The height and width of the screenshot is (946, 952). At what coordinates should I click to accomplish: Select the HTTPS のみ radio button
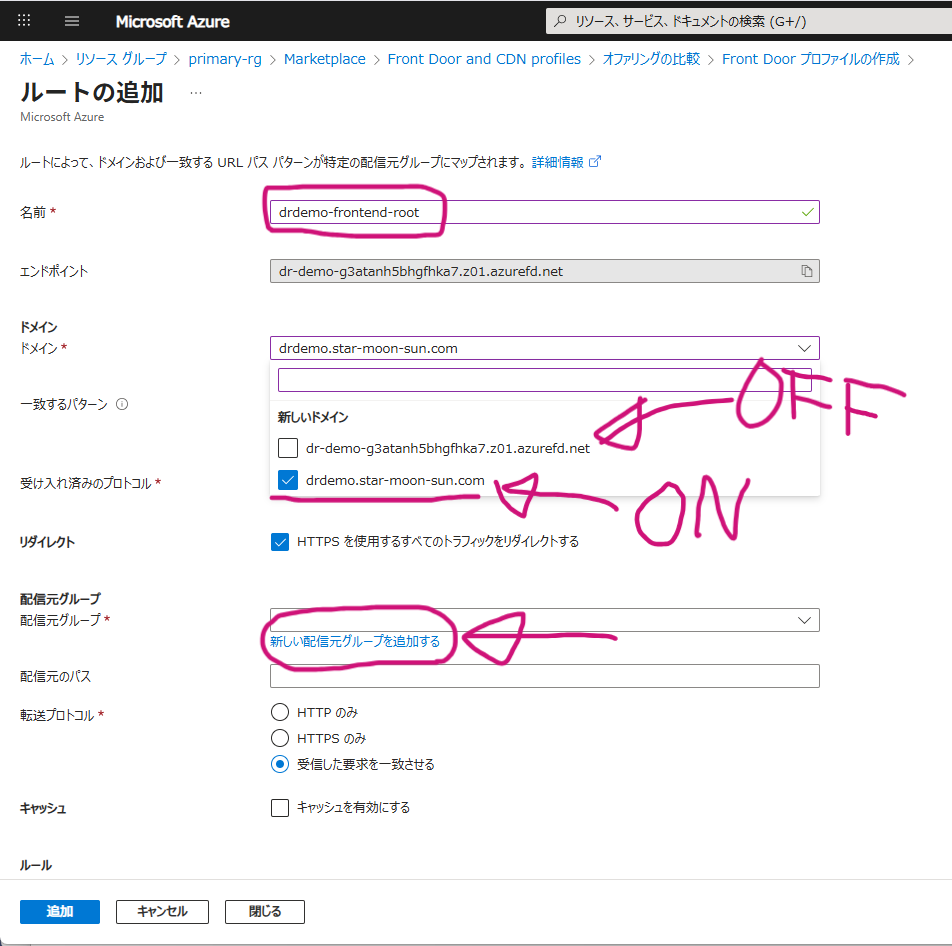[280, 738]
